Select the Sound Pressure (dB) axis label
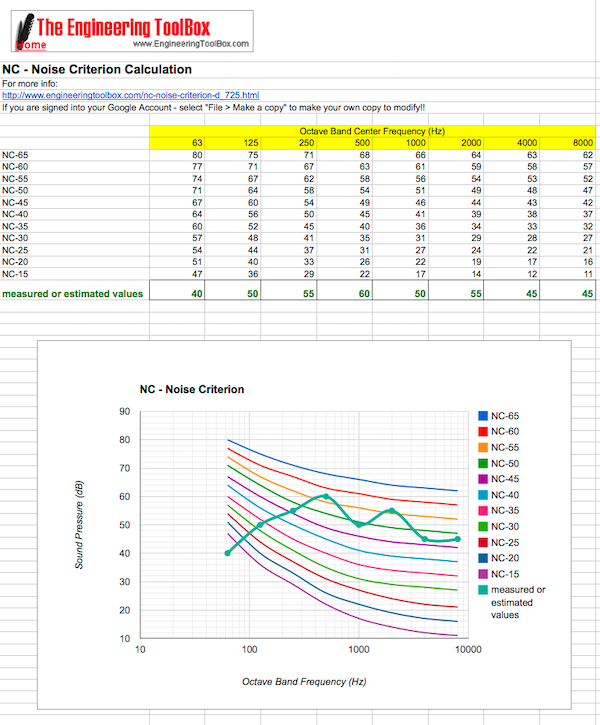Viewport: 600px width, 725px height. [79, 525]
